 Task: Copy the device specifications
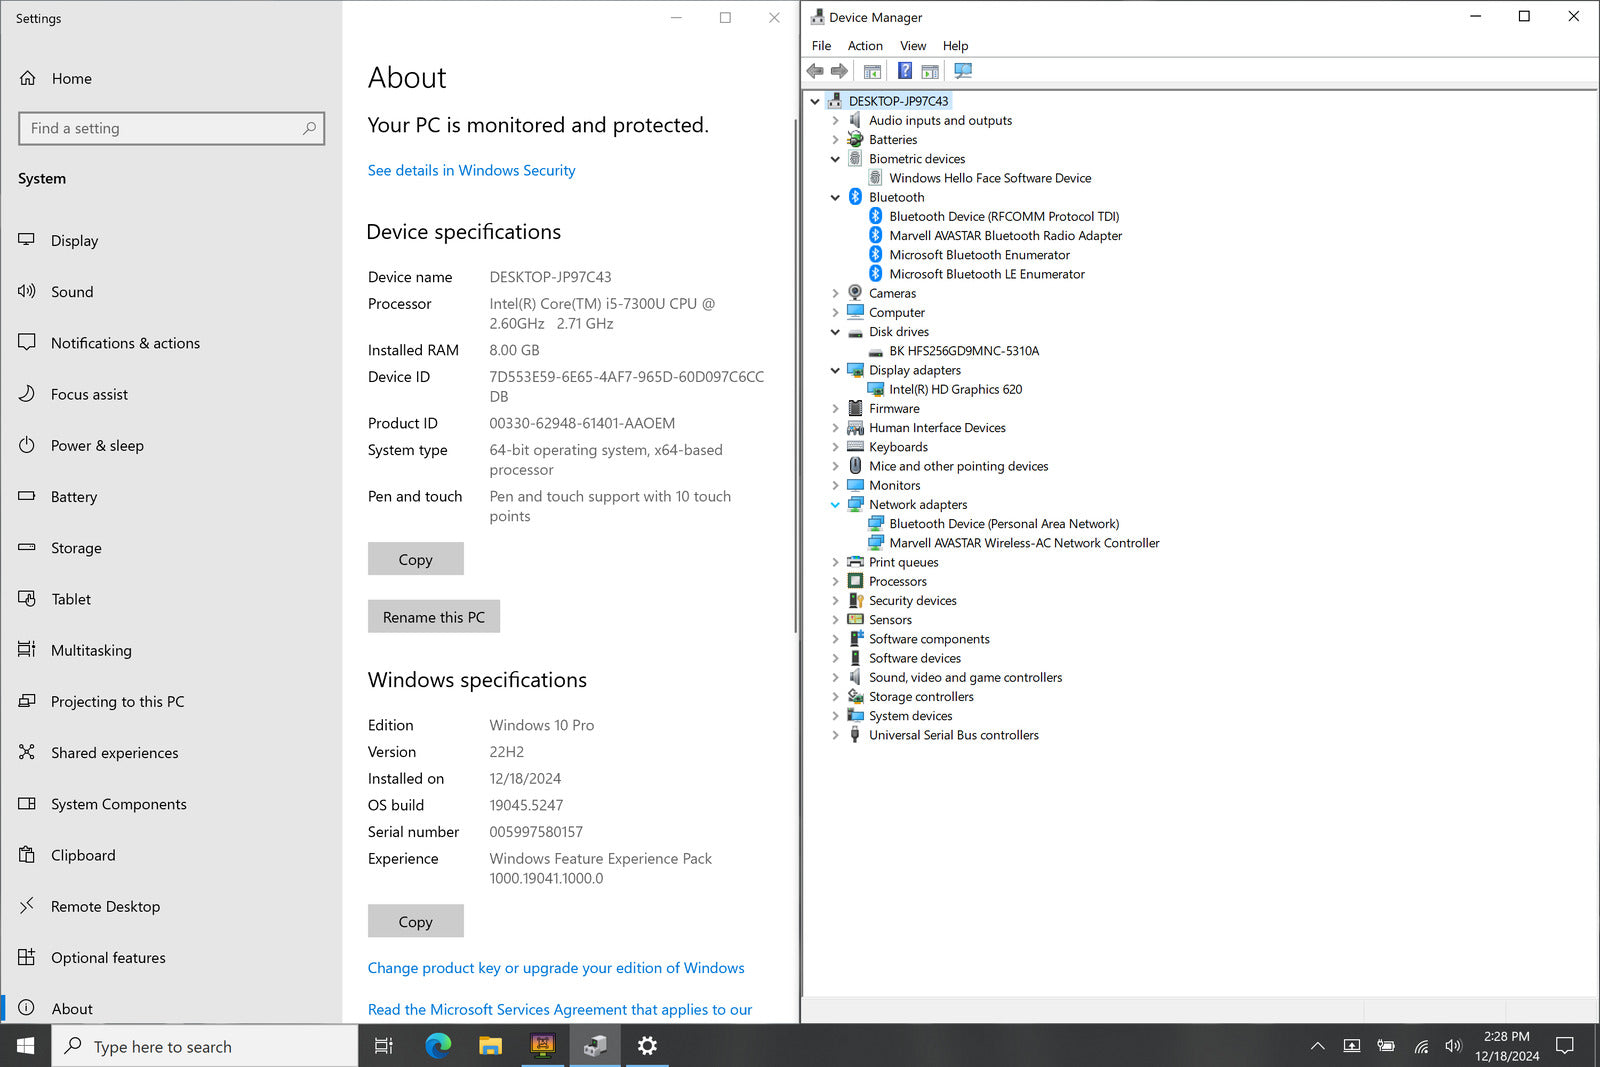(x=415, y=559)
